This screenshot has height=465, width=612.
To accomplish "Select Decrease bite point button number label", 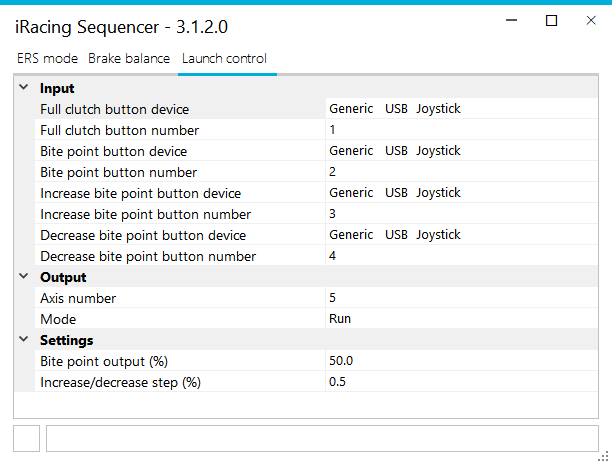I will 148,257.
